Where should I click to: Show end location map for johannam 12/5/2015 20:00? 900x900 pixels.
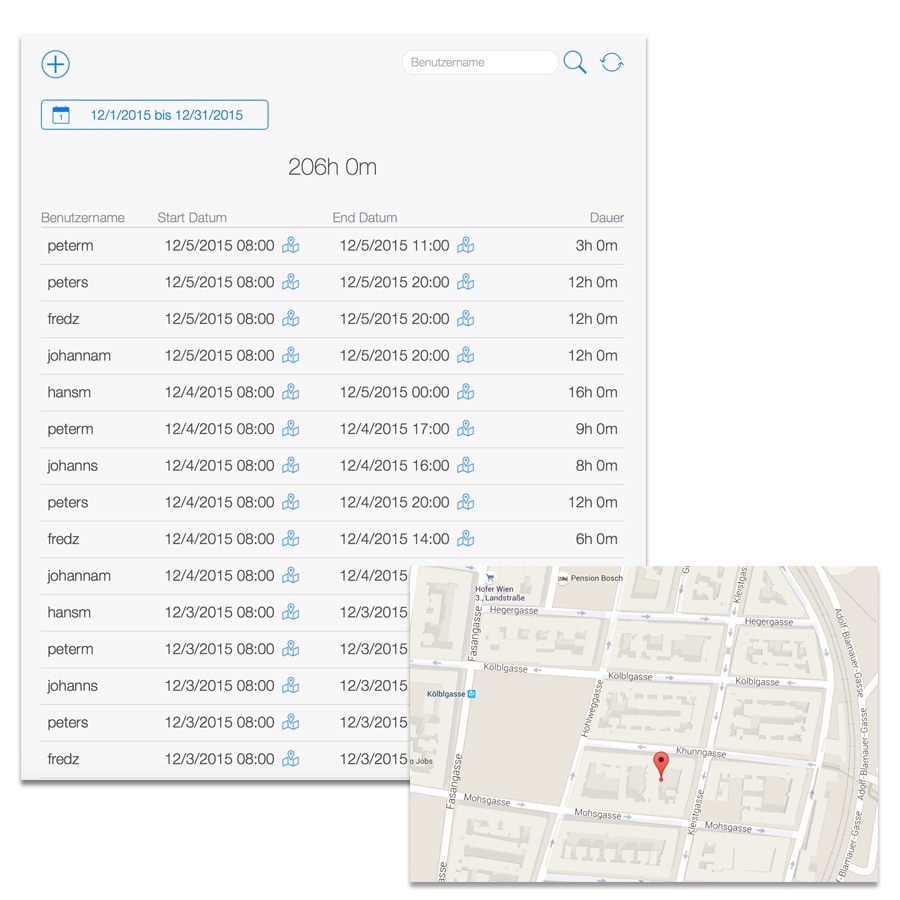[465, 355]
